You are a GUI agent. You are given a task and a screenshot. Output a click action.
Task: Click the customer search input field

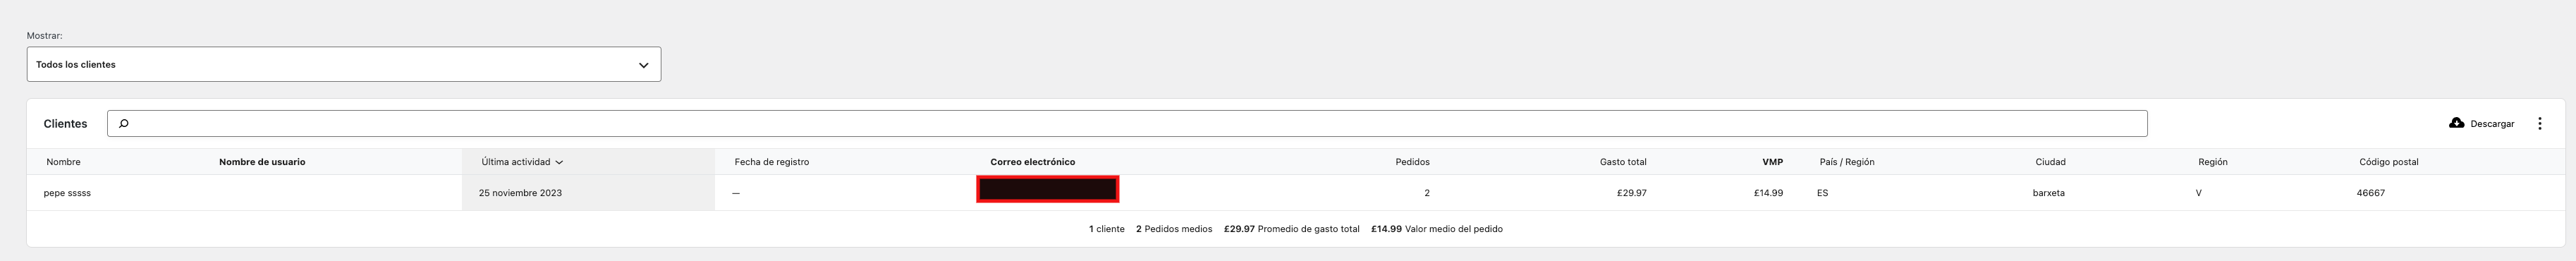point(1127,124)
